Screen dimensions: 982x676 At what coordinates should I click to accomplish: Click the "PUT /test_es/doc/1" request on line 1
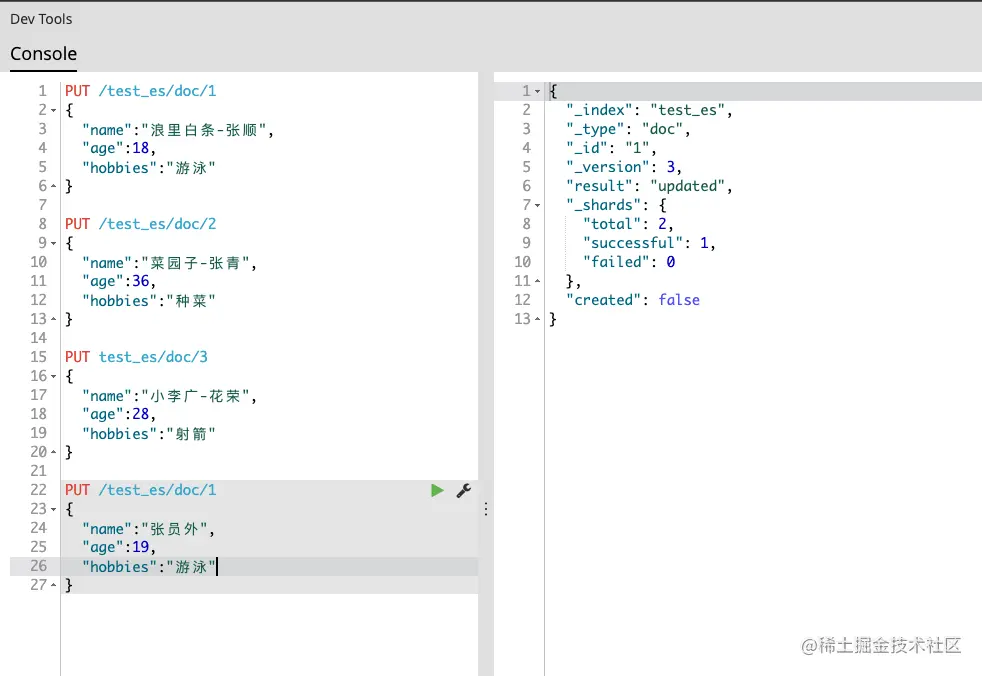(x=140, y=91)
